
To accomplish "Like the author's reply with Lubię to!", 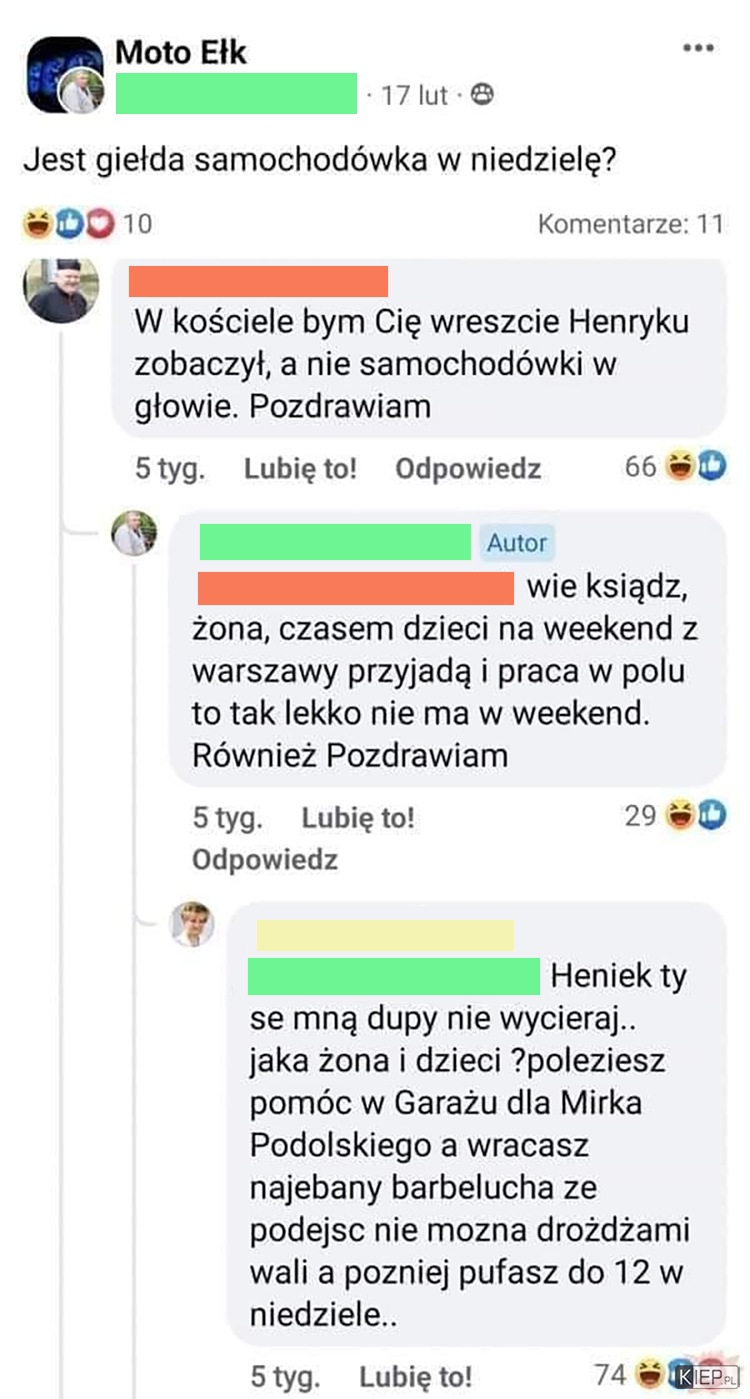I will pyautogui.click(x=358, y=818).
